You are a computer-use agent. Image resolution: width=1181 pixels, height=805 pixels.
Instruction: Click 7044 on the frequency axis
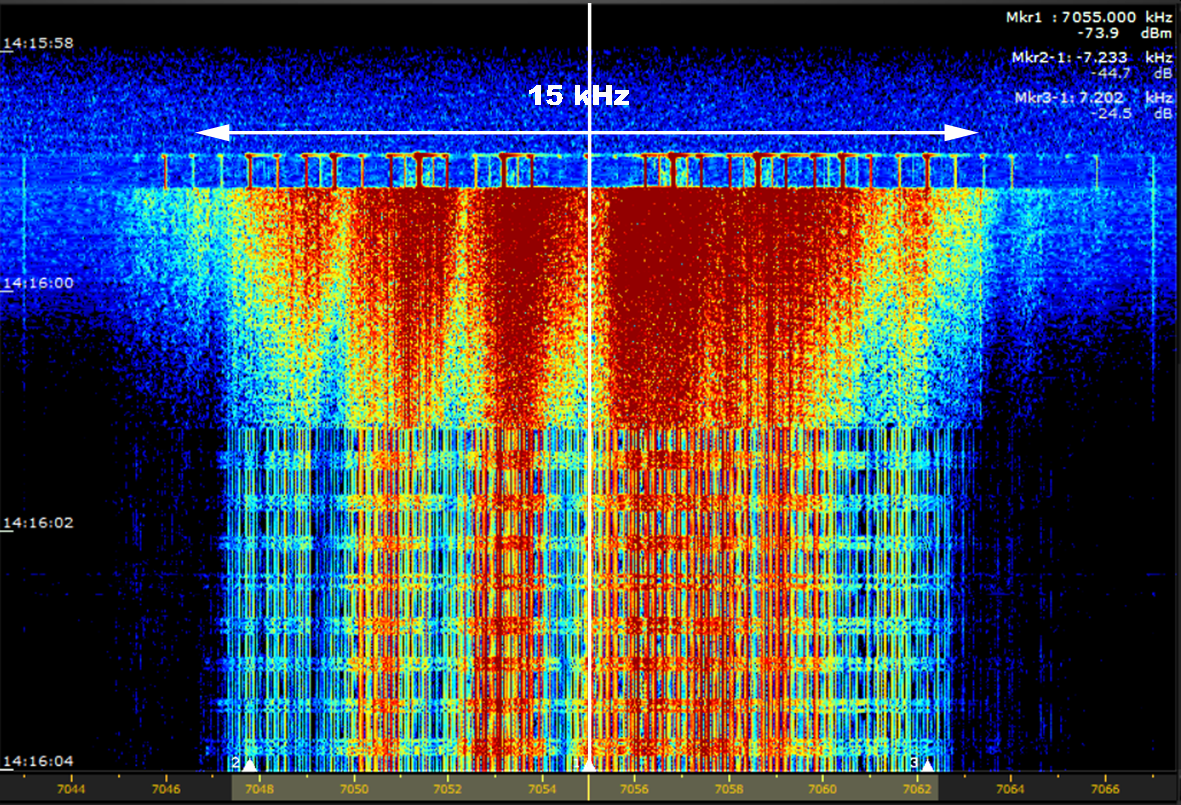pyautogui.click(x=72, y=789)
